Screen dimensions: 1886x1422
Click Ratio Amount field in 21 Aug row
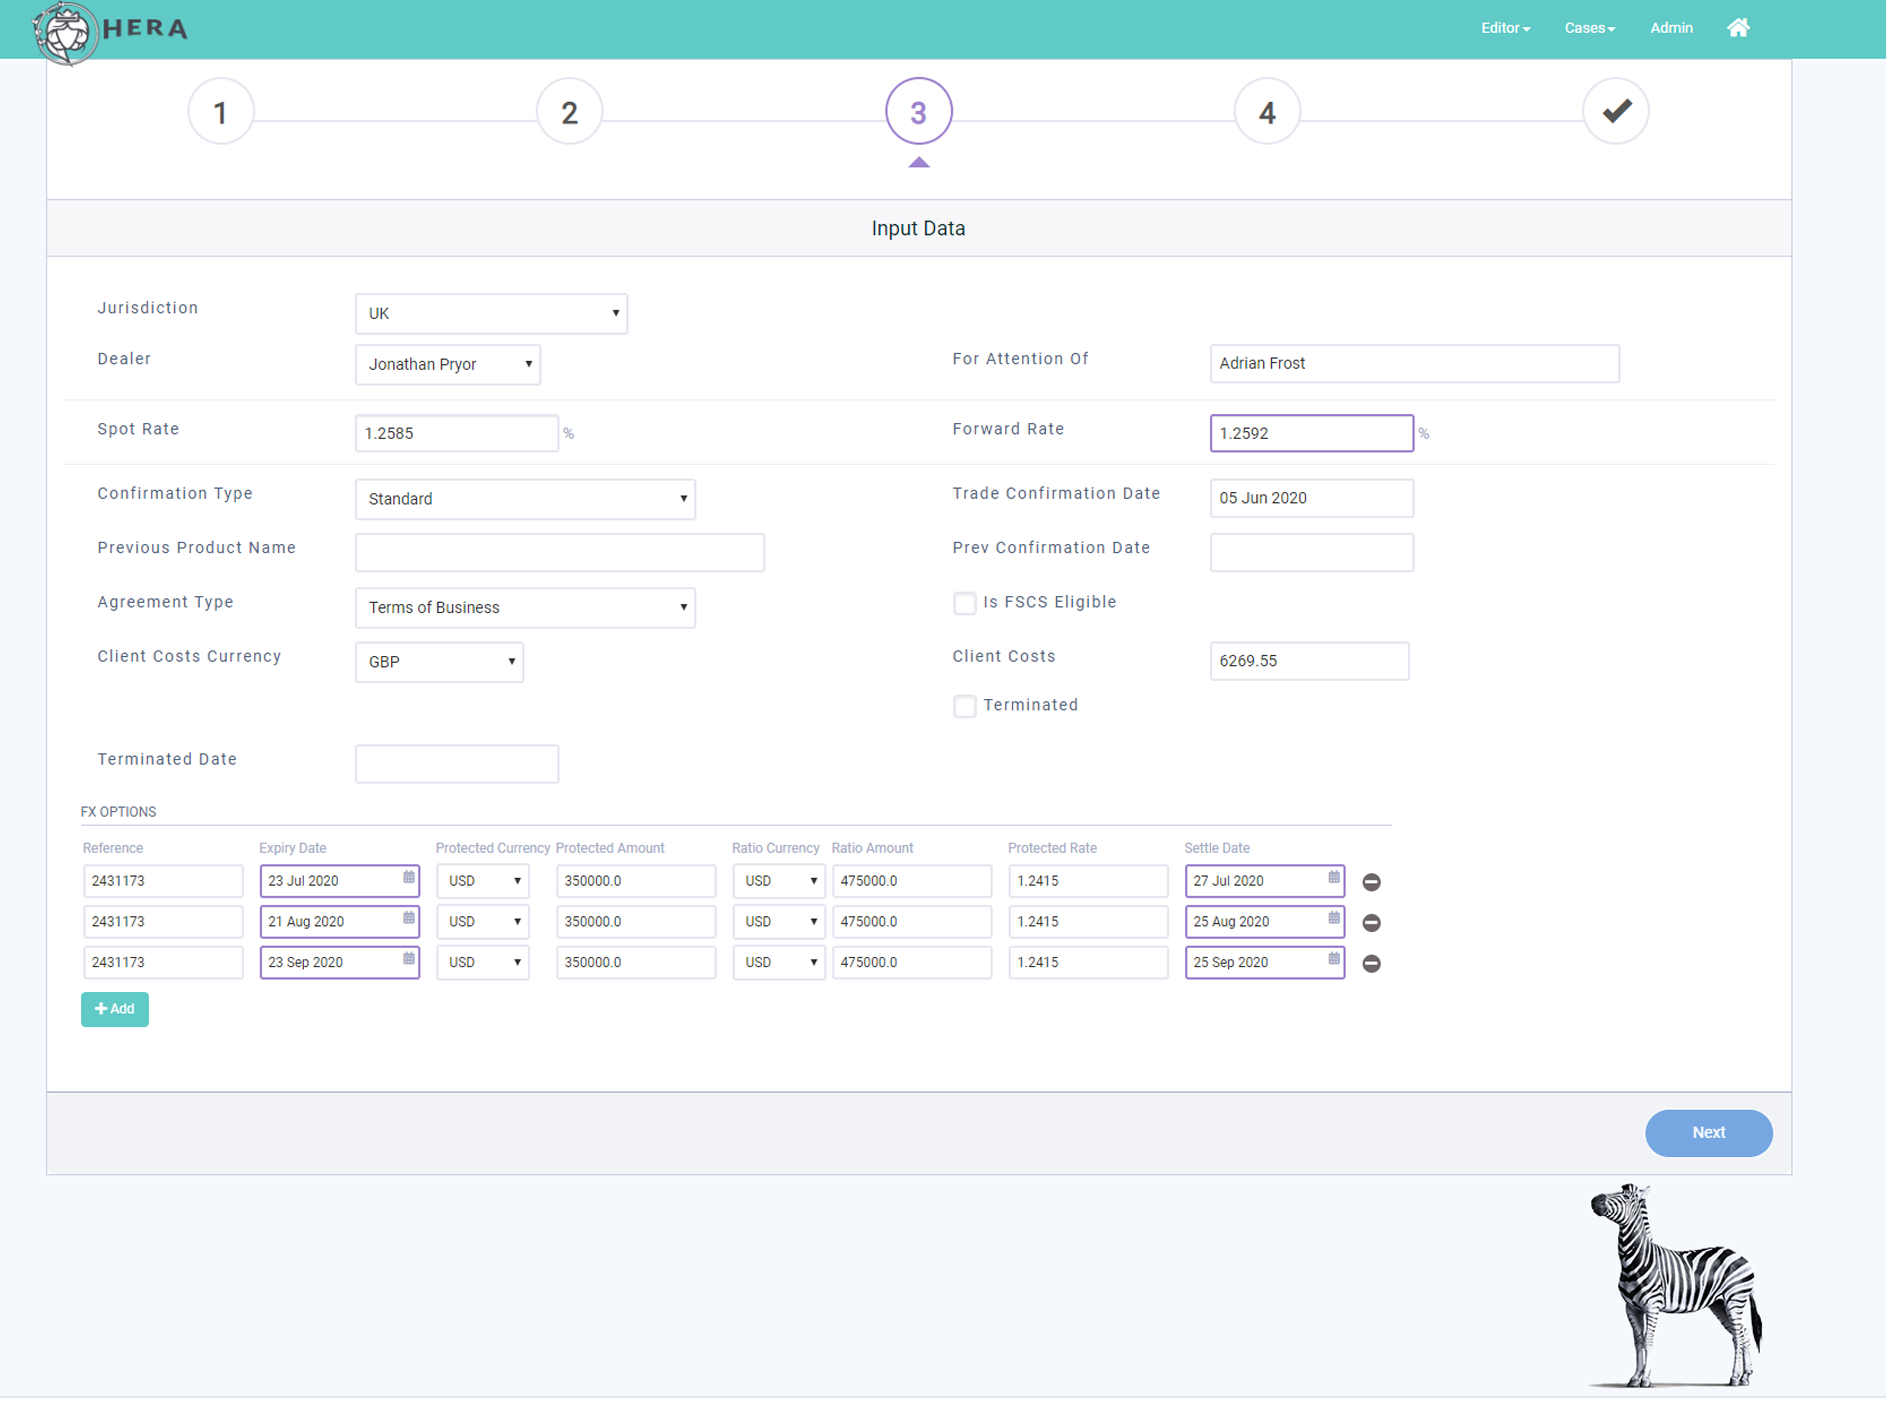pos(912,922)
